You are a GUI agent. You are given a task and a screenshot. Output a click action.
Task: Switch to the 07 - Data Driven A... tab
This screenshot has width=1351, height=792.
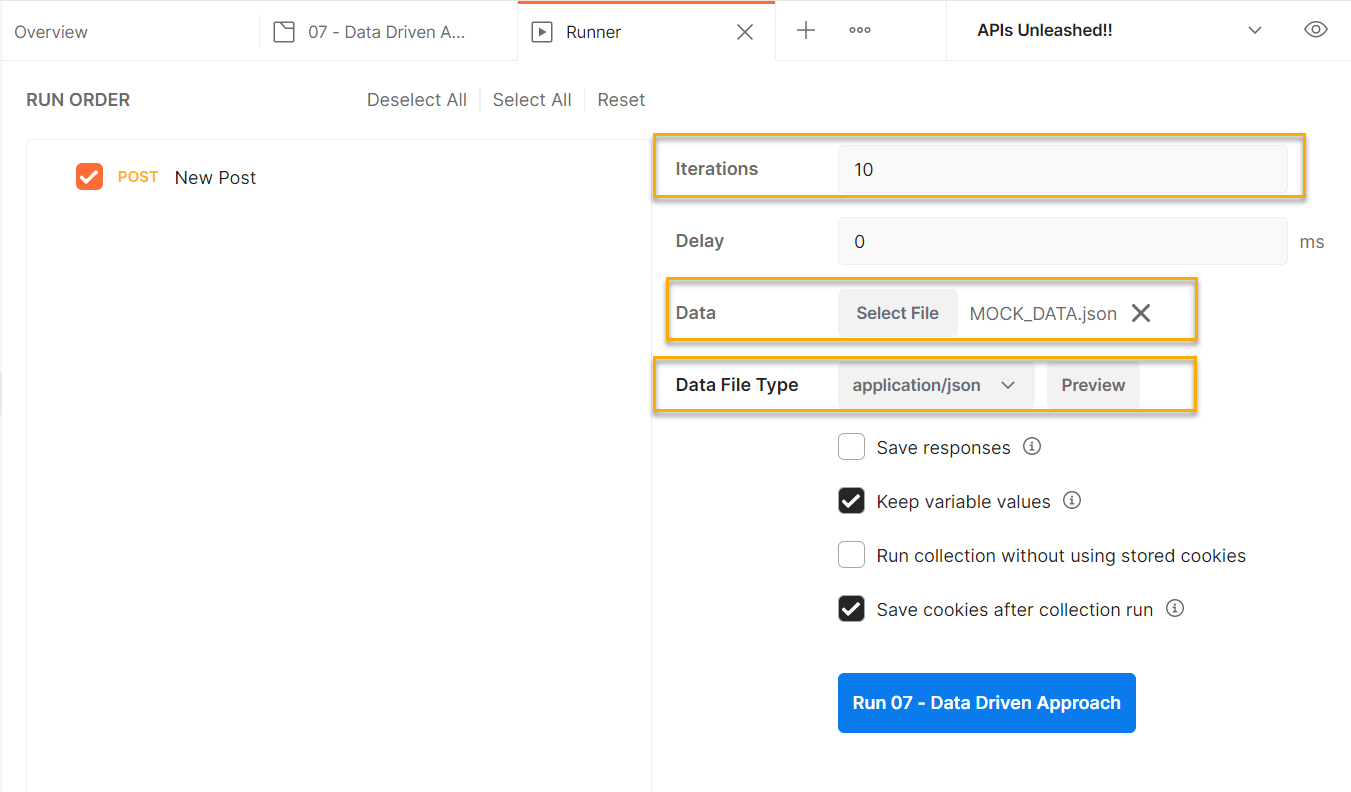pos(388,32)
